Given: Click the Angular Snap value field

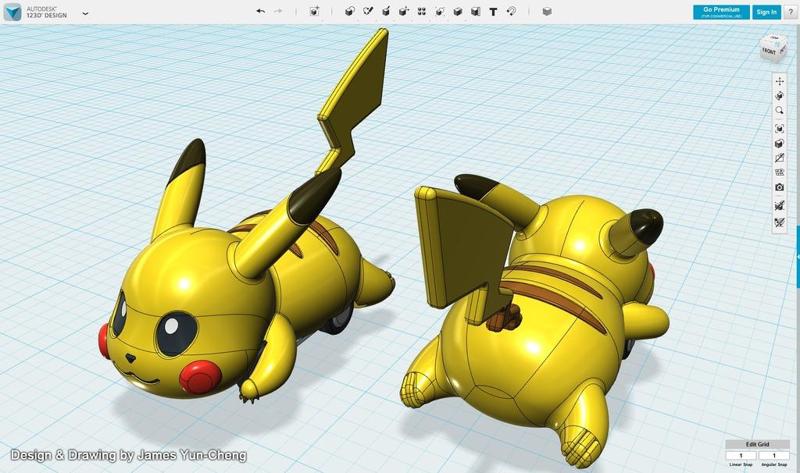Looking at the screenshot, I should pyautogui.click(x=773, y=455).
